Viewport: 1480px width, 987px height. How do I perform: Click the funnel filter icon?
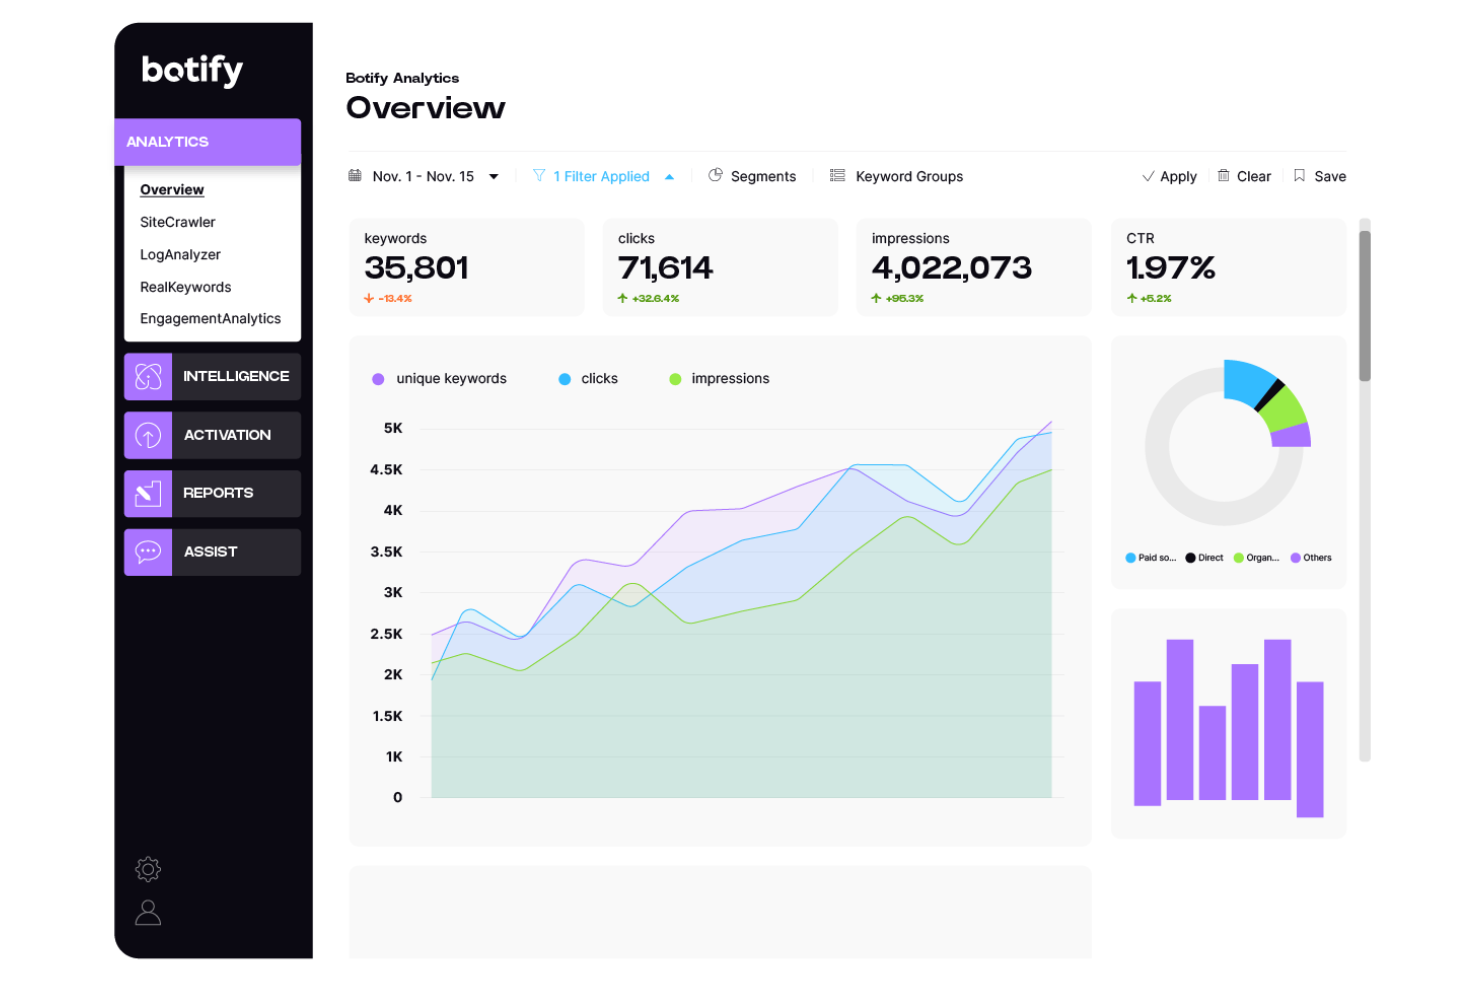tap(539, 176)
